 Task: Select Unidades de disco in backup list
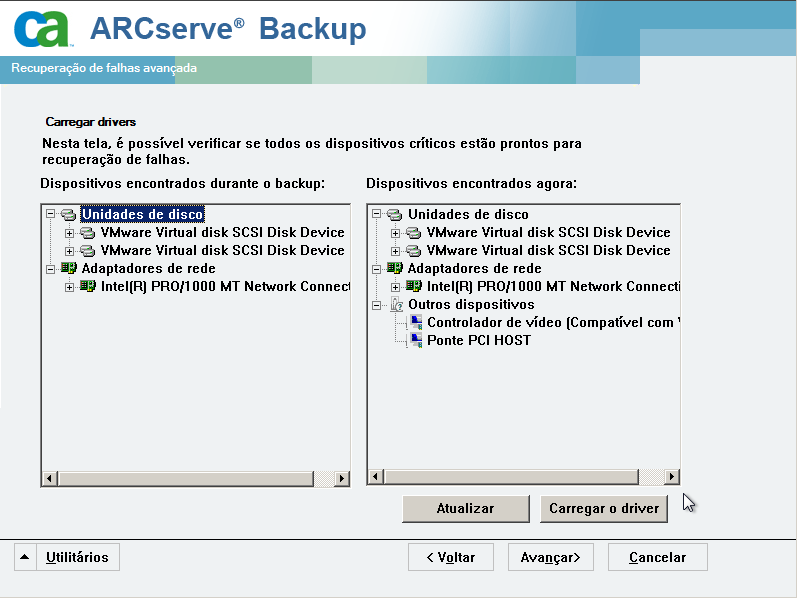pyautogui.click(x=142, y=214)
